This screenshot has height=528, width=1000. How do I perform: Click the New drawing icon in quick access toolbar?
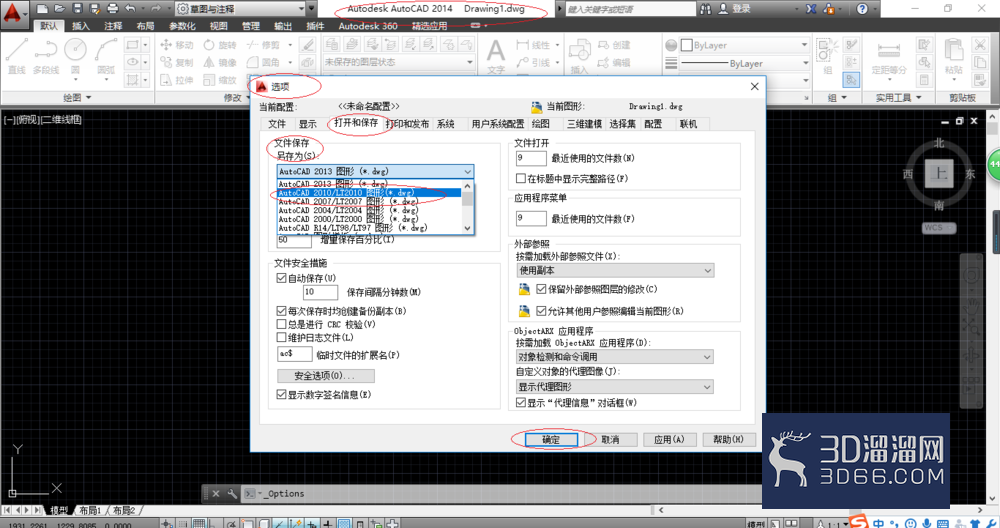(42, 9)
